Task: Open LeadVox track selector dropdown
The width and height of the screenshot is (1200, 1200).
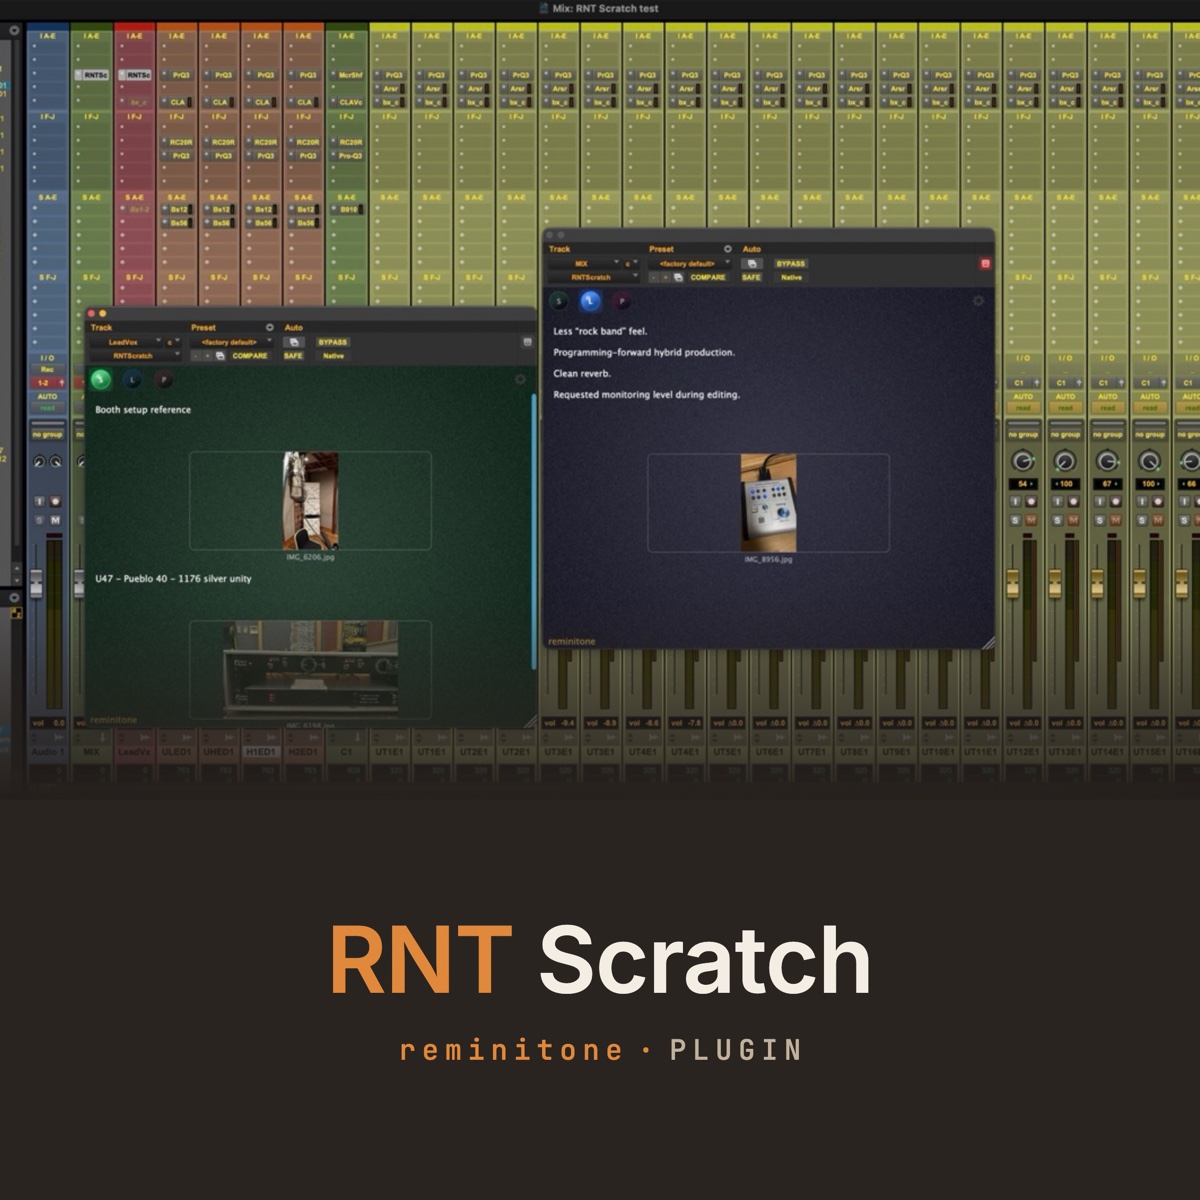Action: pos(127,342)
